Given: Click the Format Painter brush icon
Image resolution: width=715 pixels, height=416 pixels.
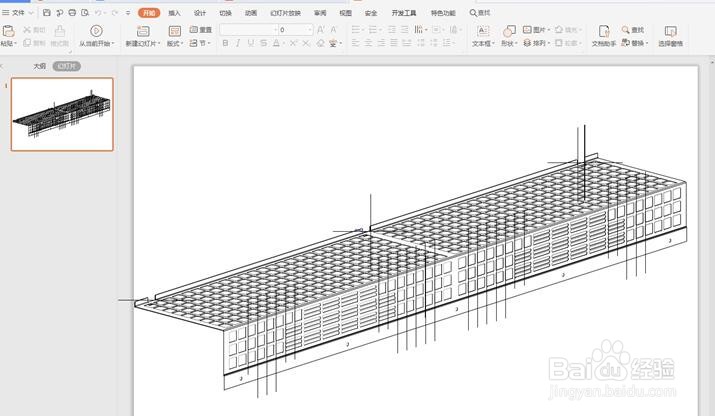Looking at the screenshot, I should [59, 31].
